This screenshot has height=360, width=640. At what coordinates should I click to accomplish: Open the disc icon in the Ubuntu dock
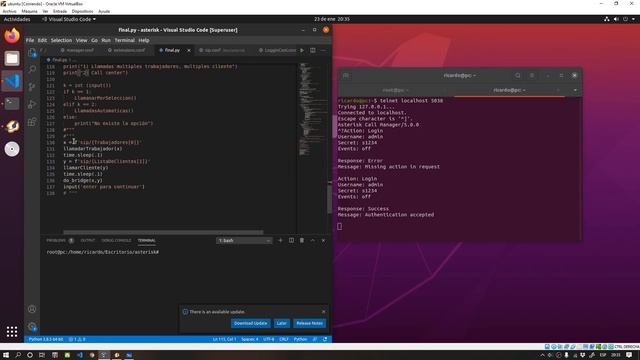[12, 149]
